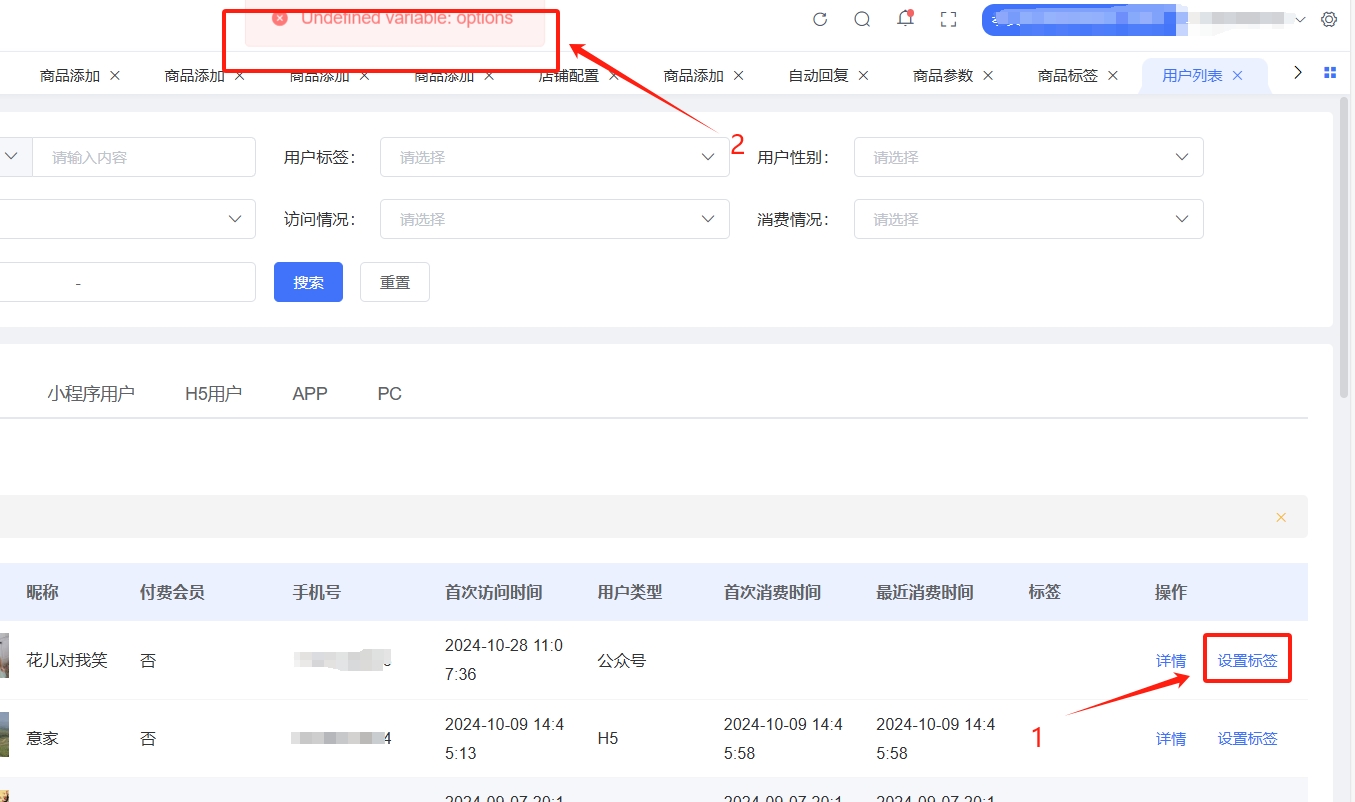Close the 自动回复 tab

863,75
